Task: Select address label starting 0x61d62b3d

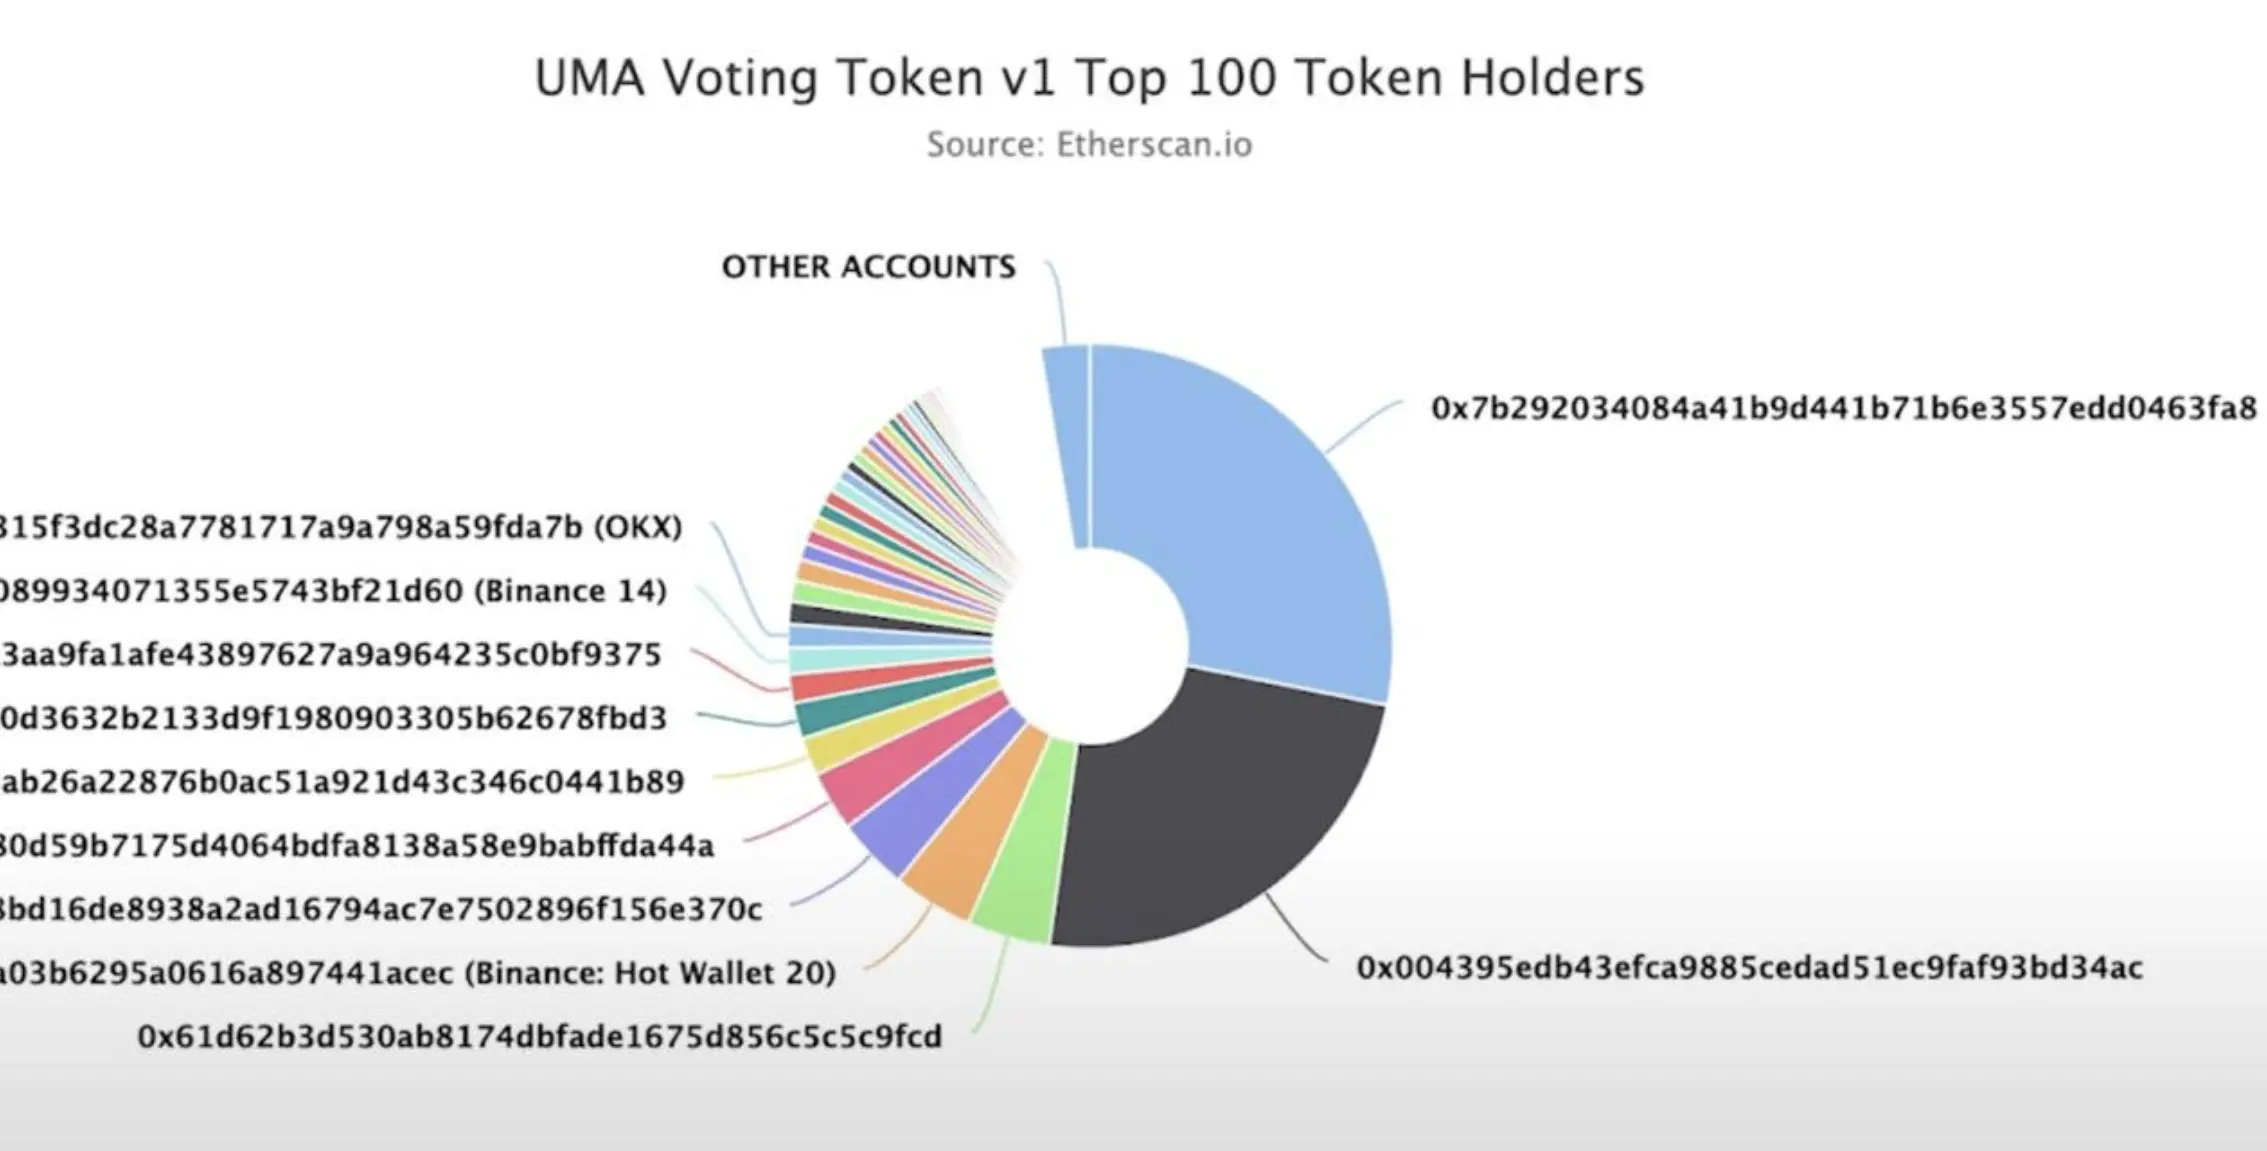Action: click(540, 1037)
